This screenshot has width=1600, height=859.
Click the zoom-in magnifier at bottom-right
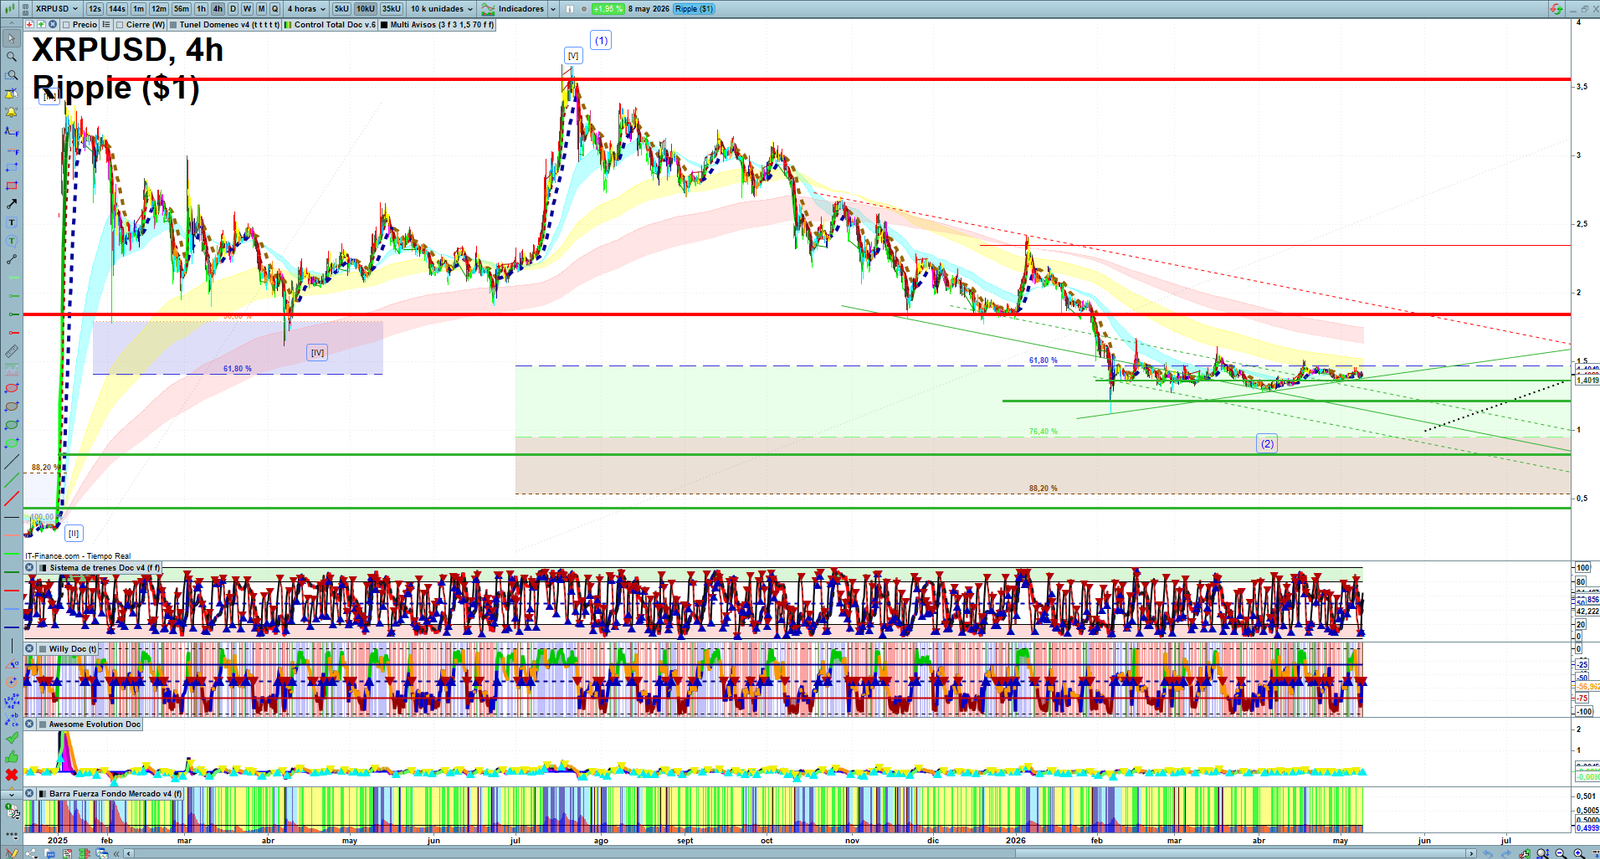point(1579,853)
